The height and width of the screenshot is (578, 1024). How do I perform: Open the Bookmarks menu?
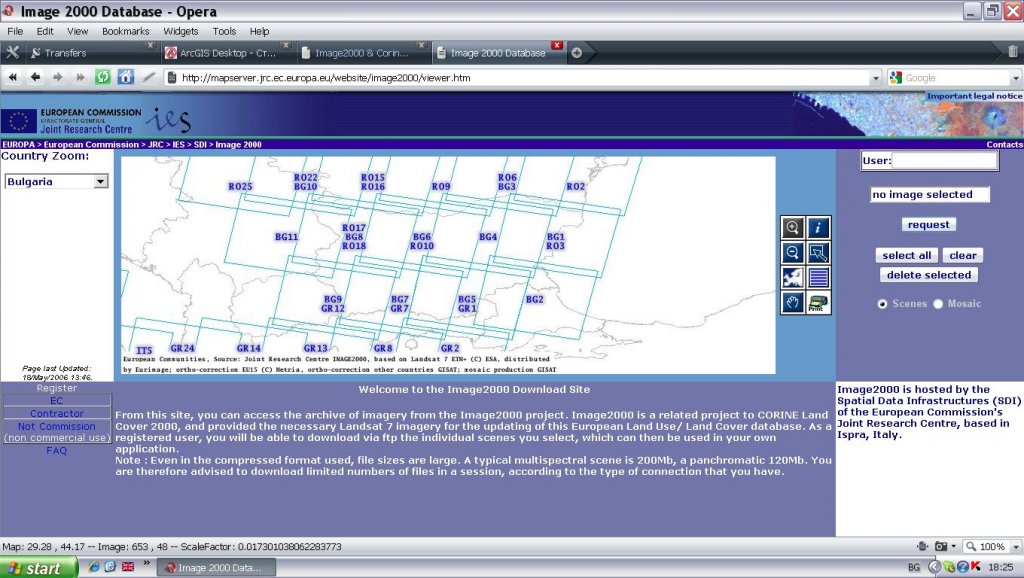pos(125,31)
